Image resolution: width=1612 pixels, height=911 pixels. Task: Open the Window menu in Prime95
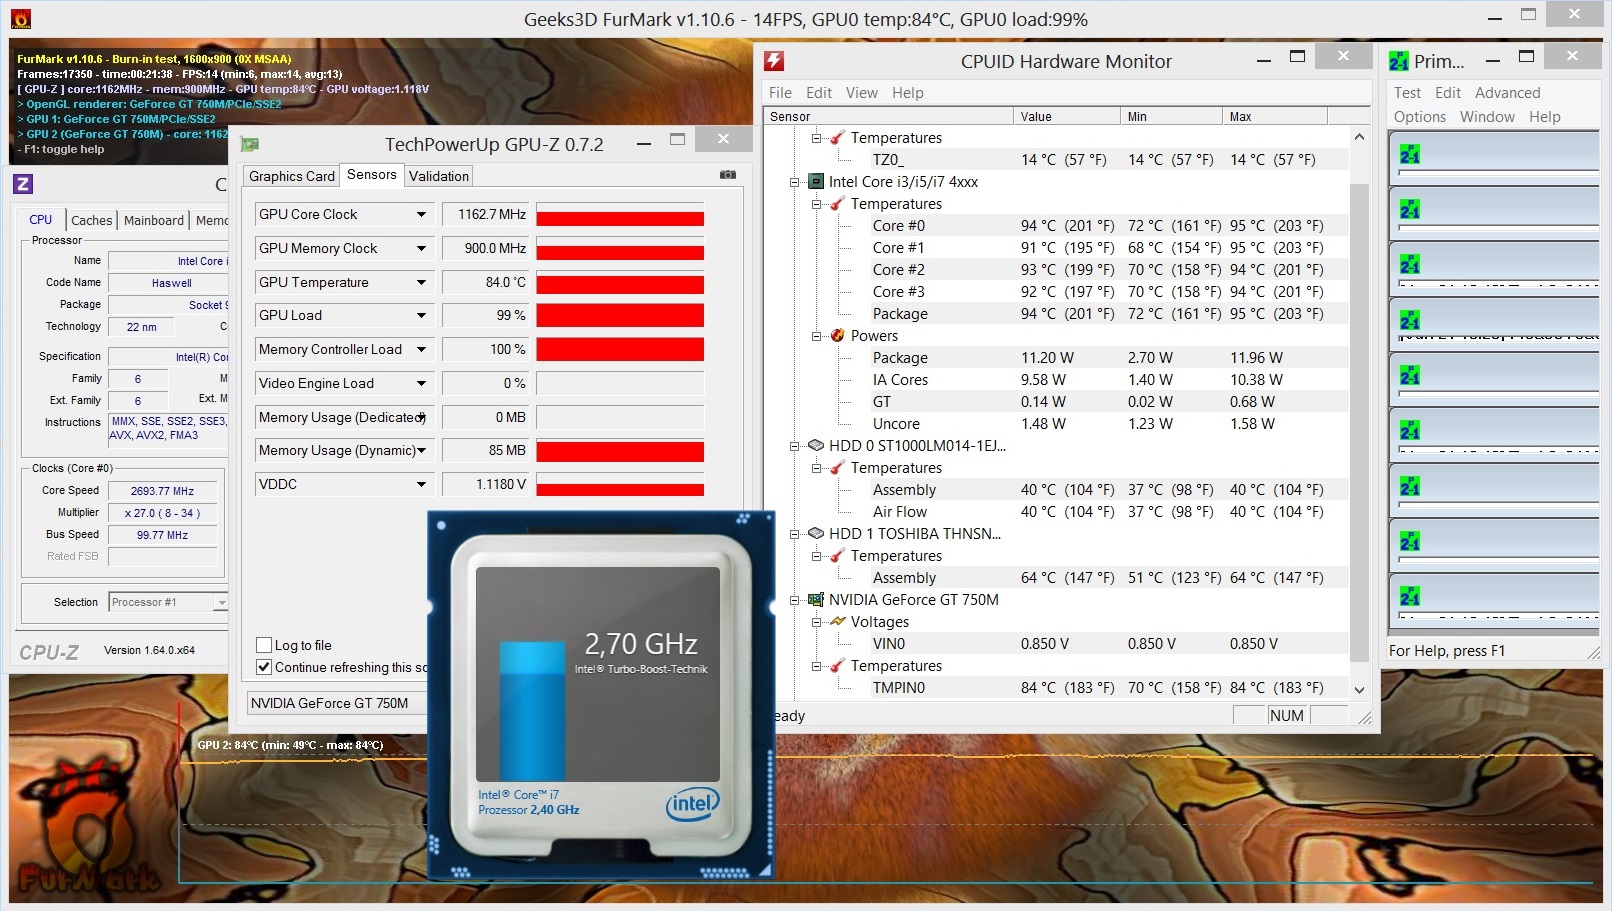[1487, 117]
